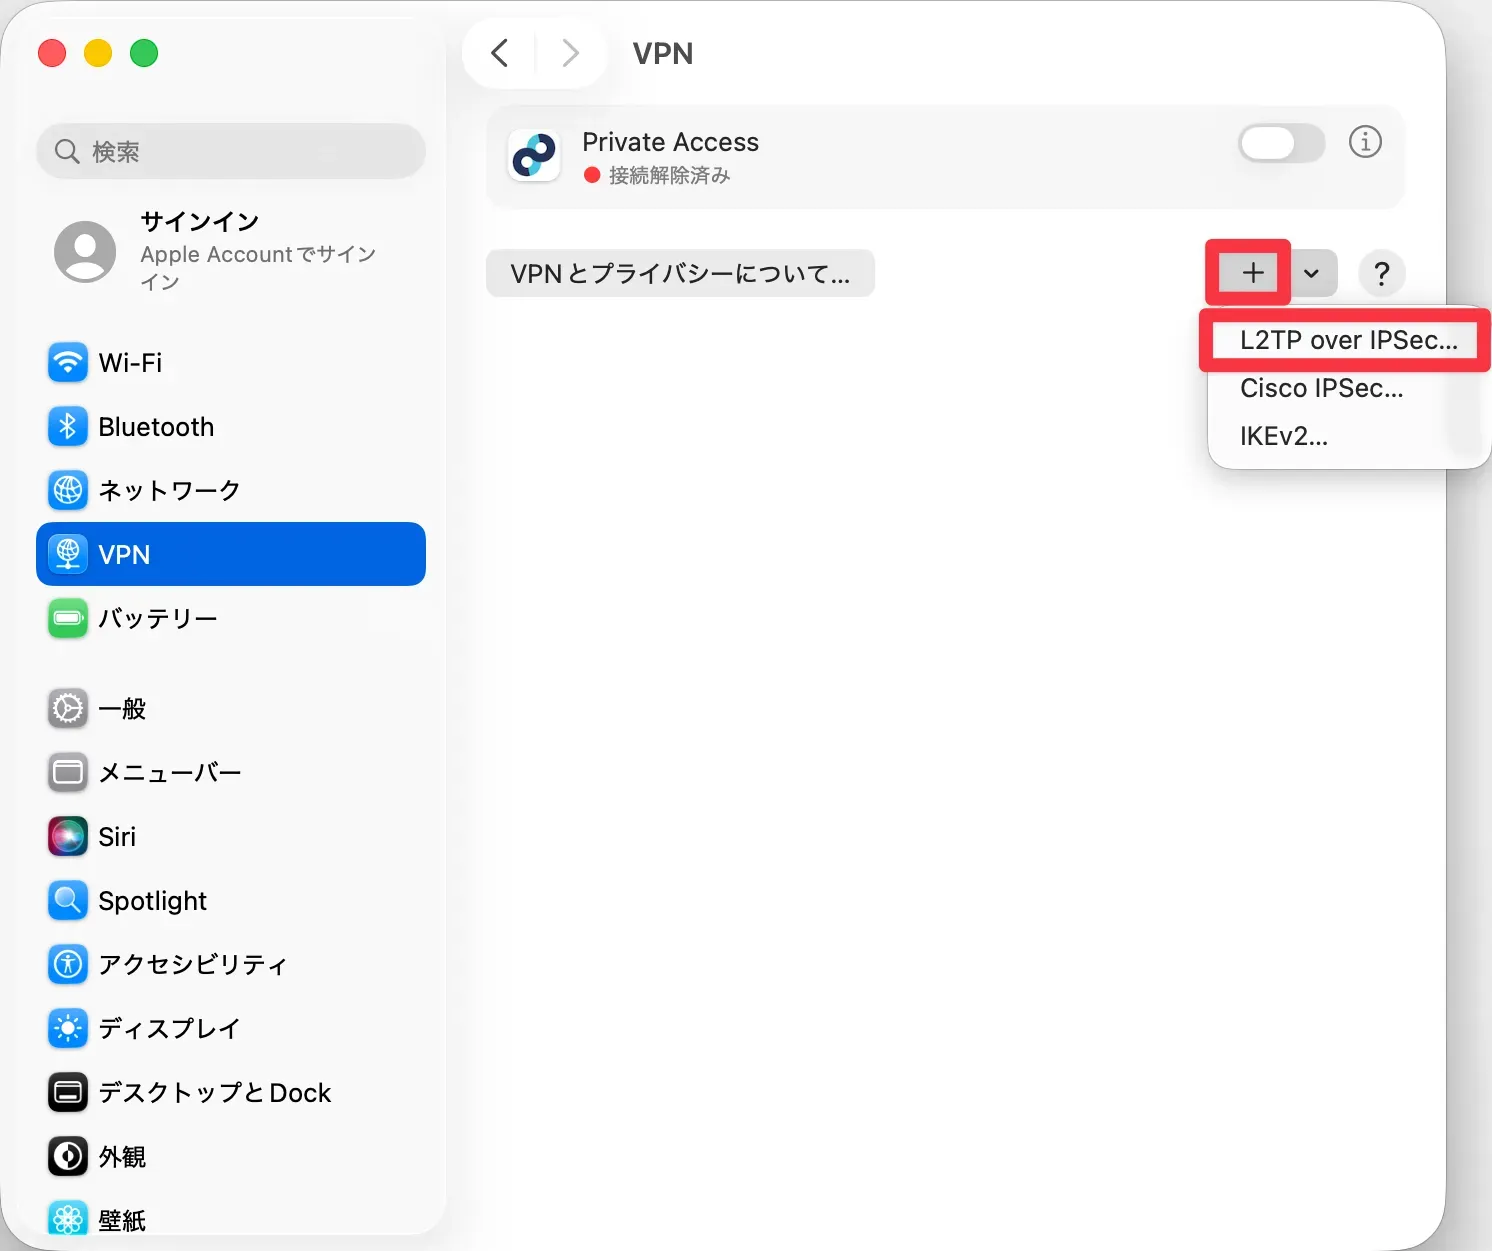Click the Spotlight magnifier icon
This screenshot has height=1251, width=1492.
[67, 901]
